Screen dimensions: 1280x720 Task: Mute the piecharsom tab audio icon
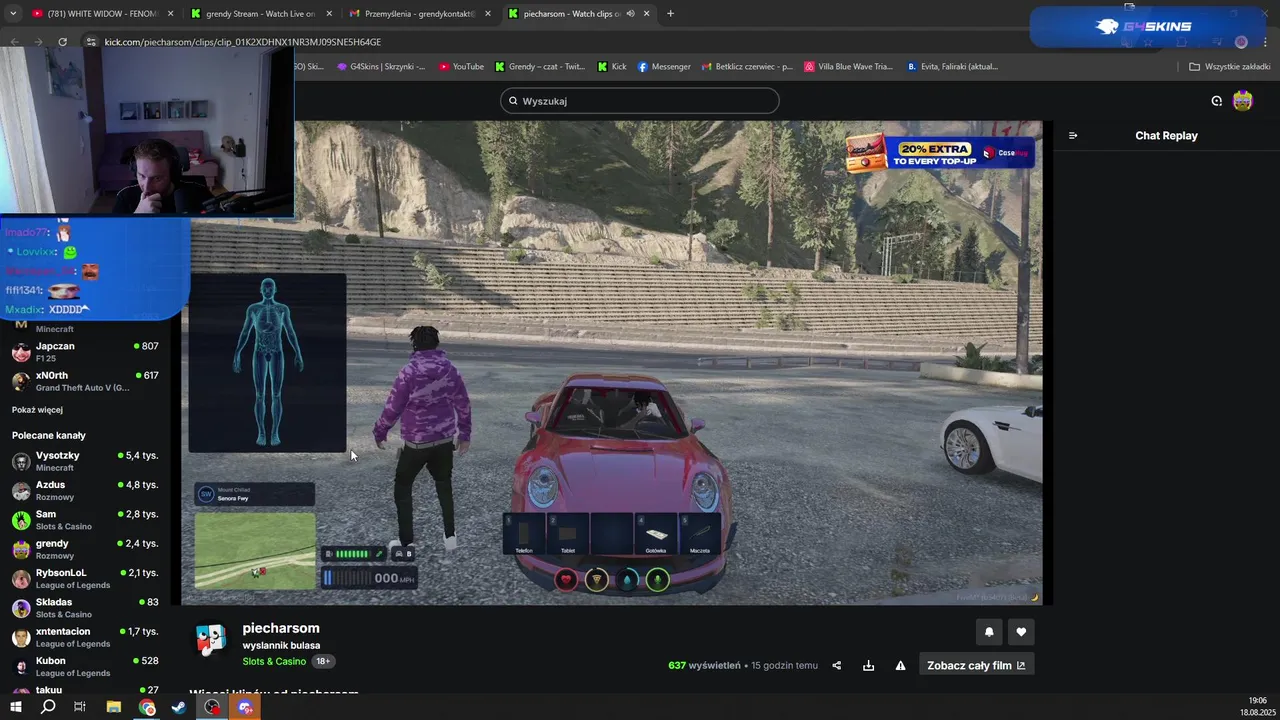[630, 14]
